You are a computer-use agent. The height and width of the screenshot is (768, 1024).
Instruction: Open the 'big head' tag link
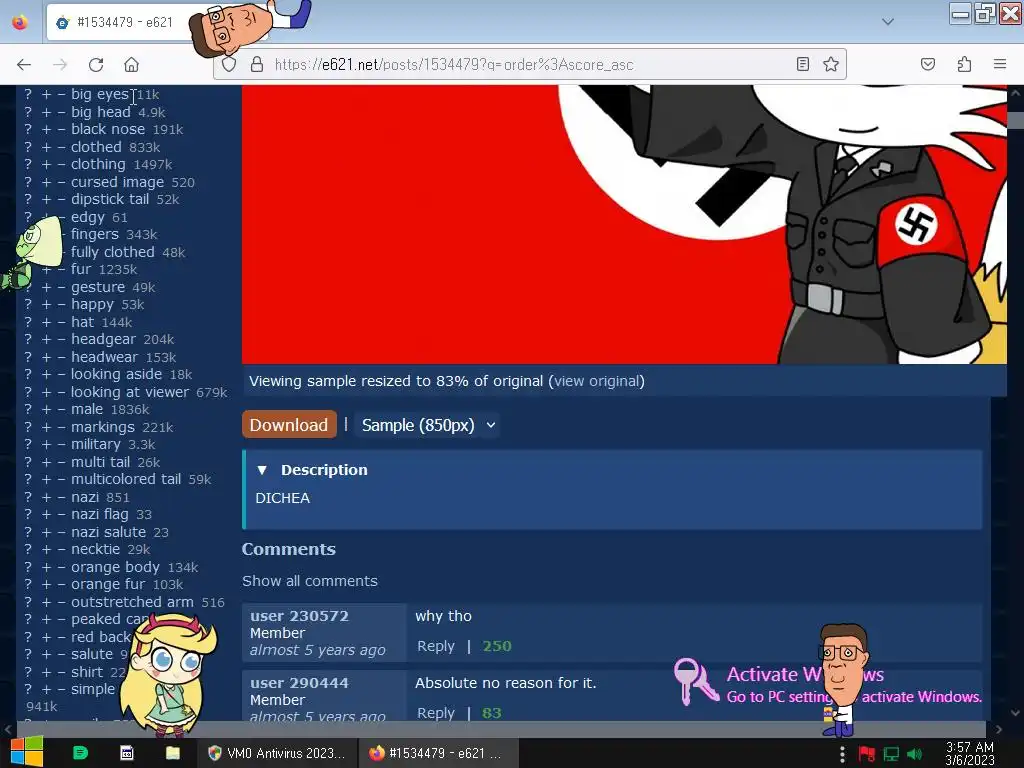click(101, 112)
